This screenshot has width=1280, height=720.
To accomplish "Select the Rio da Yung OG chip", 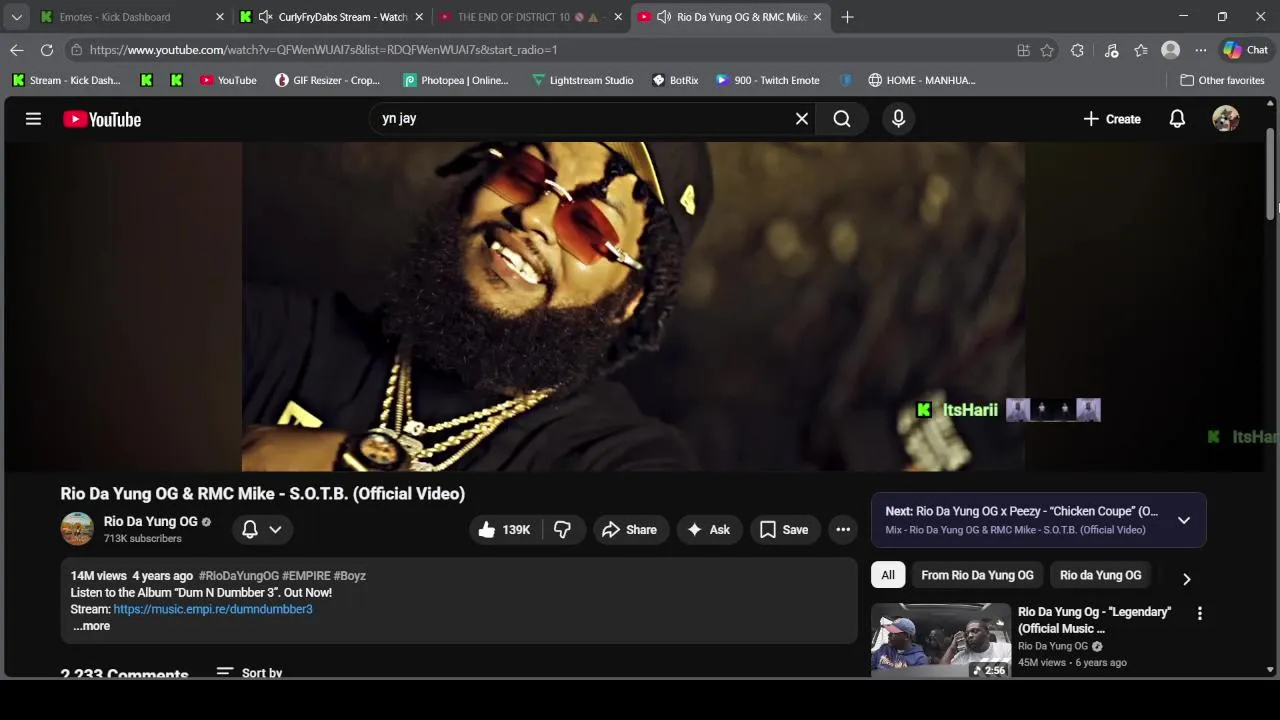I will point(1100,575).
